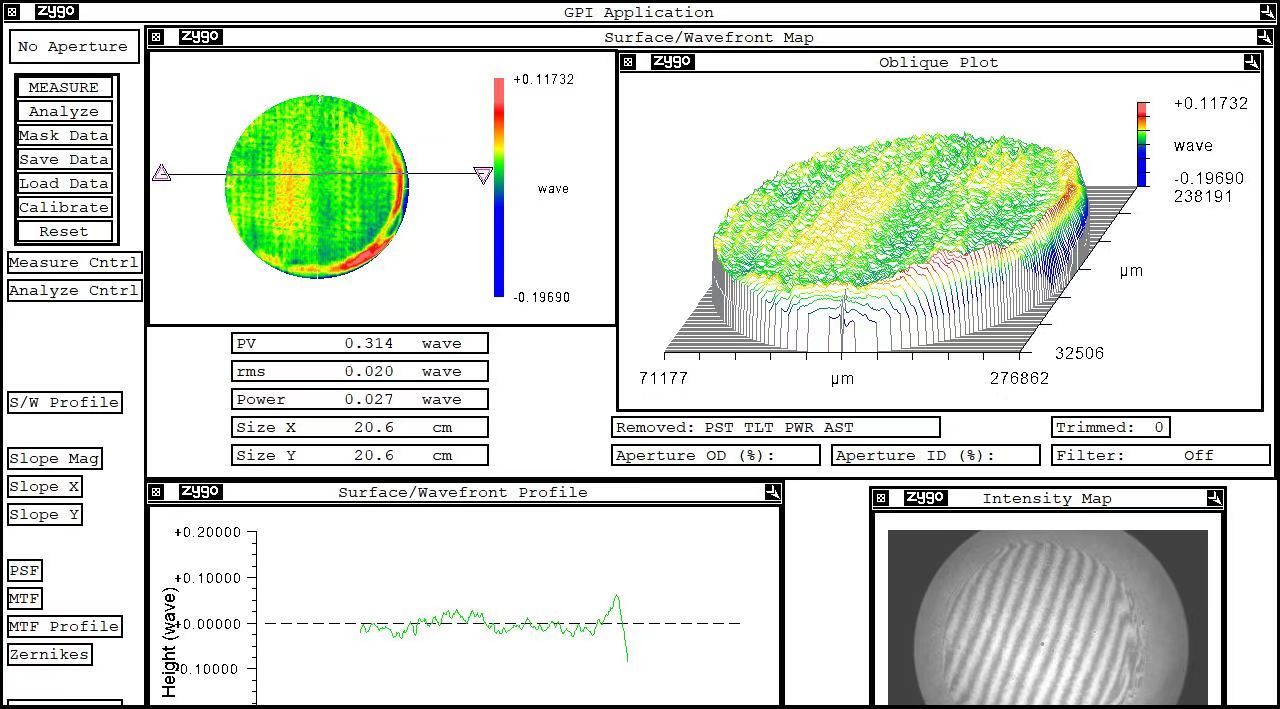Toggle the No Aperture control
The height and width of the screenshot is (709, 1280).
tap(73, 47)
